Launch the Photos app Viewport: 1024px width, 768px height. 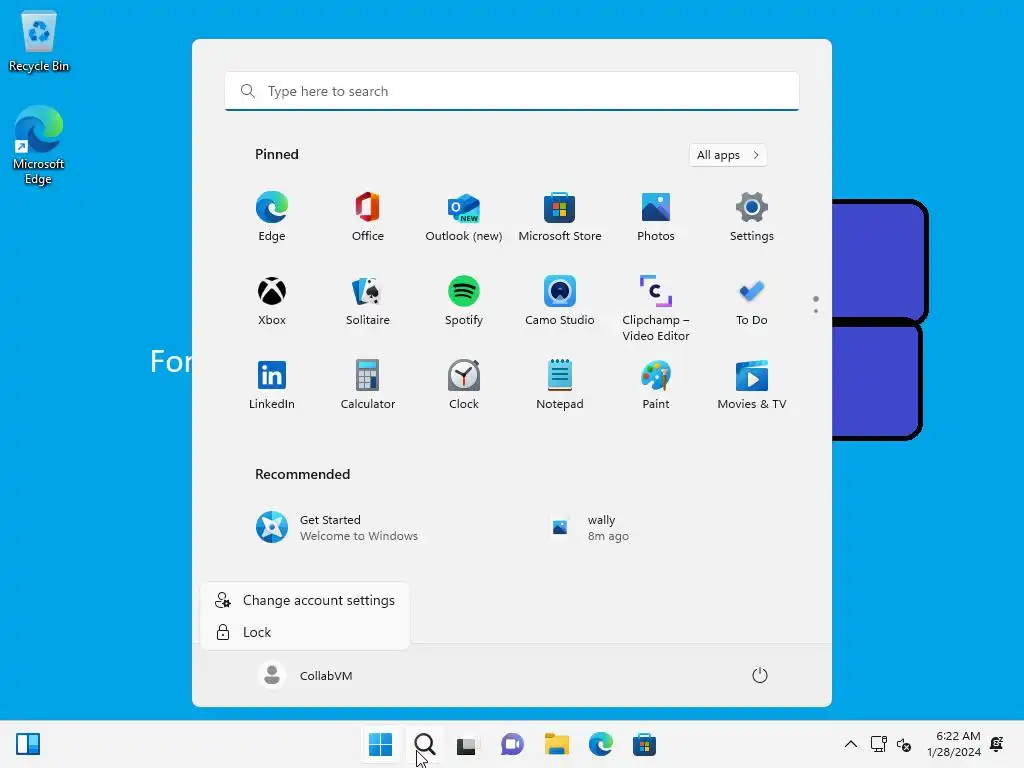[x=656, y=217]
